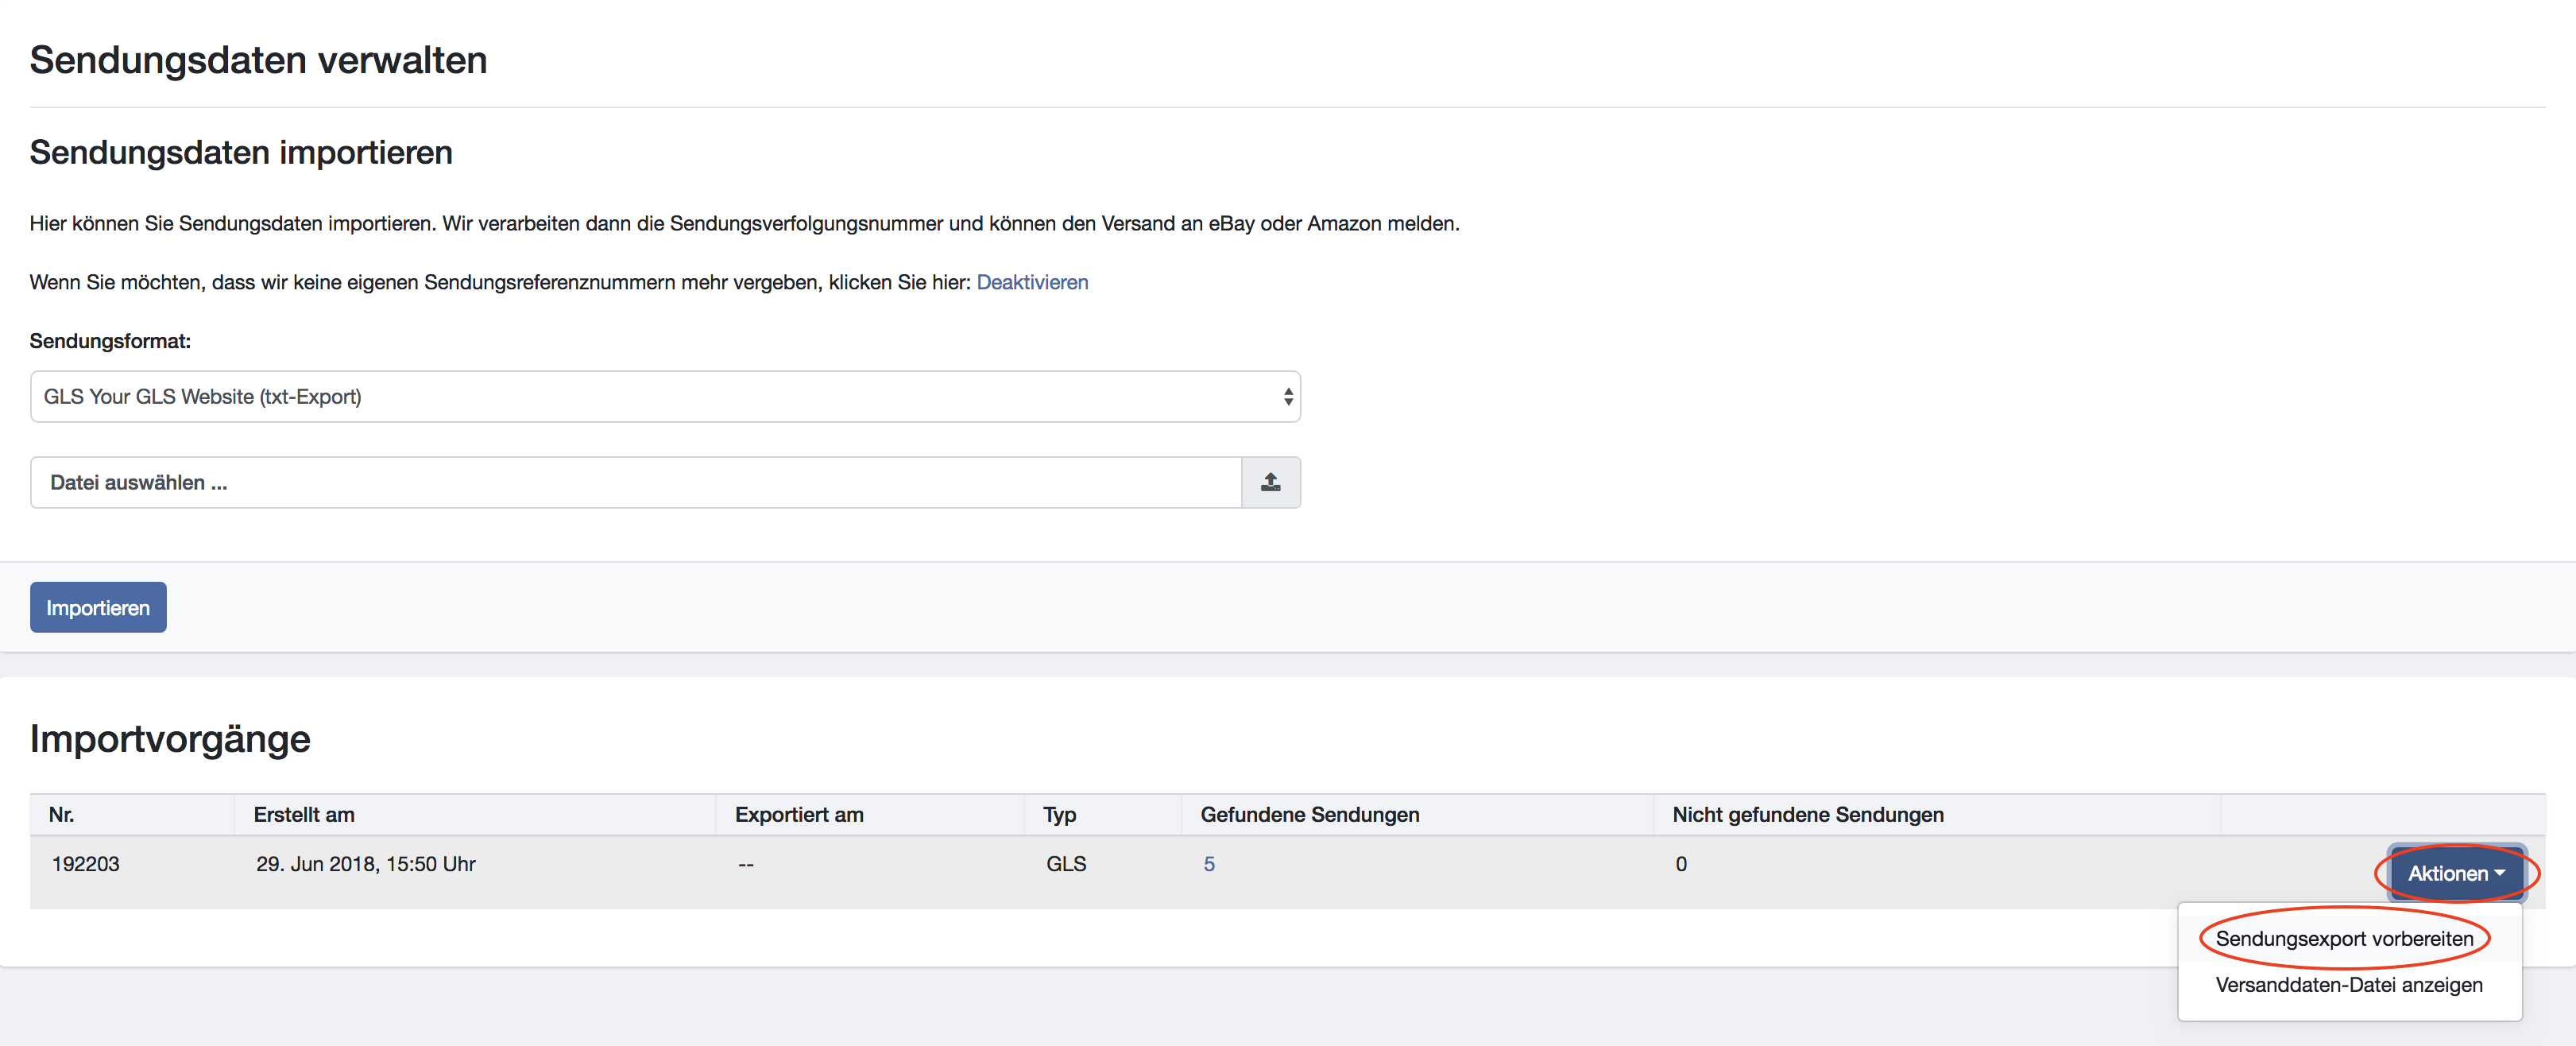The image size is (2576, 1046).
Task: Open the Sendungsformat dropdown
Action: 665,397
